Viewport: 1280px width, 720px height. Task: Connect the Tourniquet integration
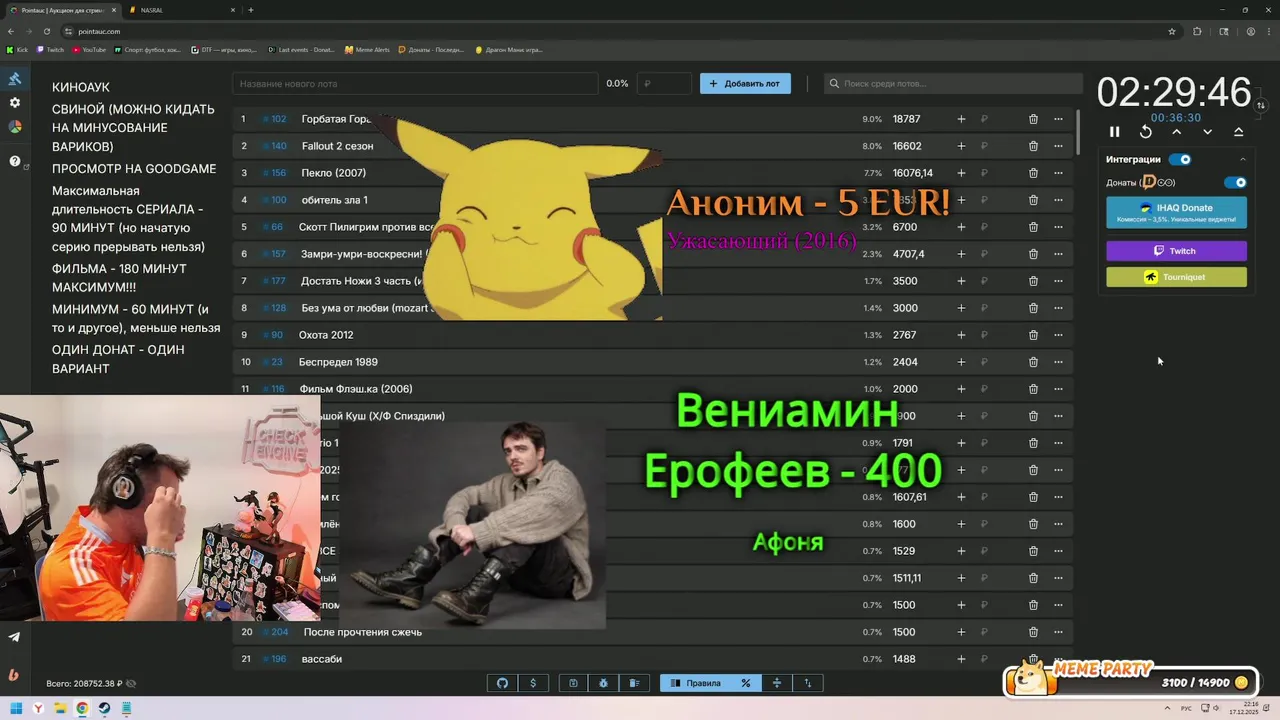coord(1176,277)
